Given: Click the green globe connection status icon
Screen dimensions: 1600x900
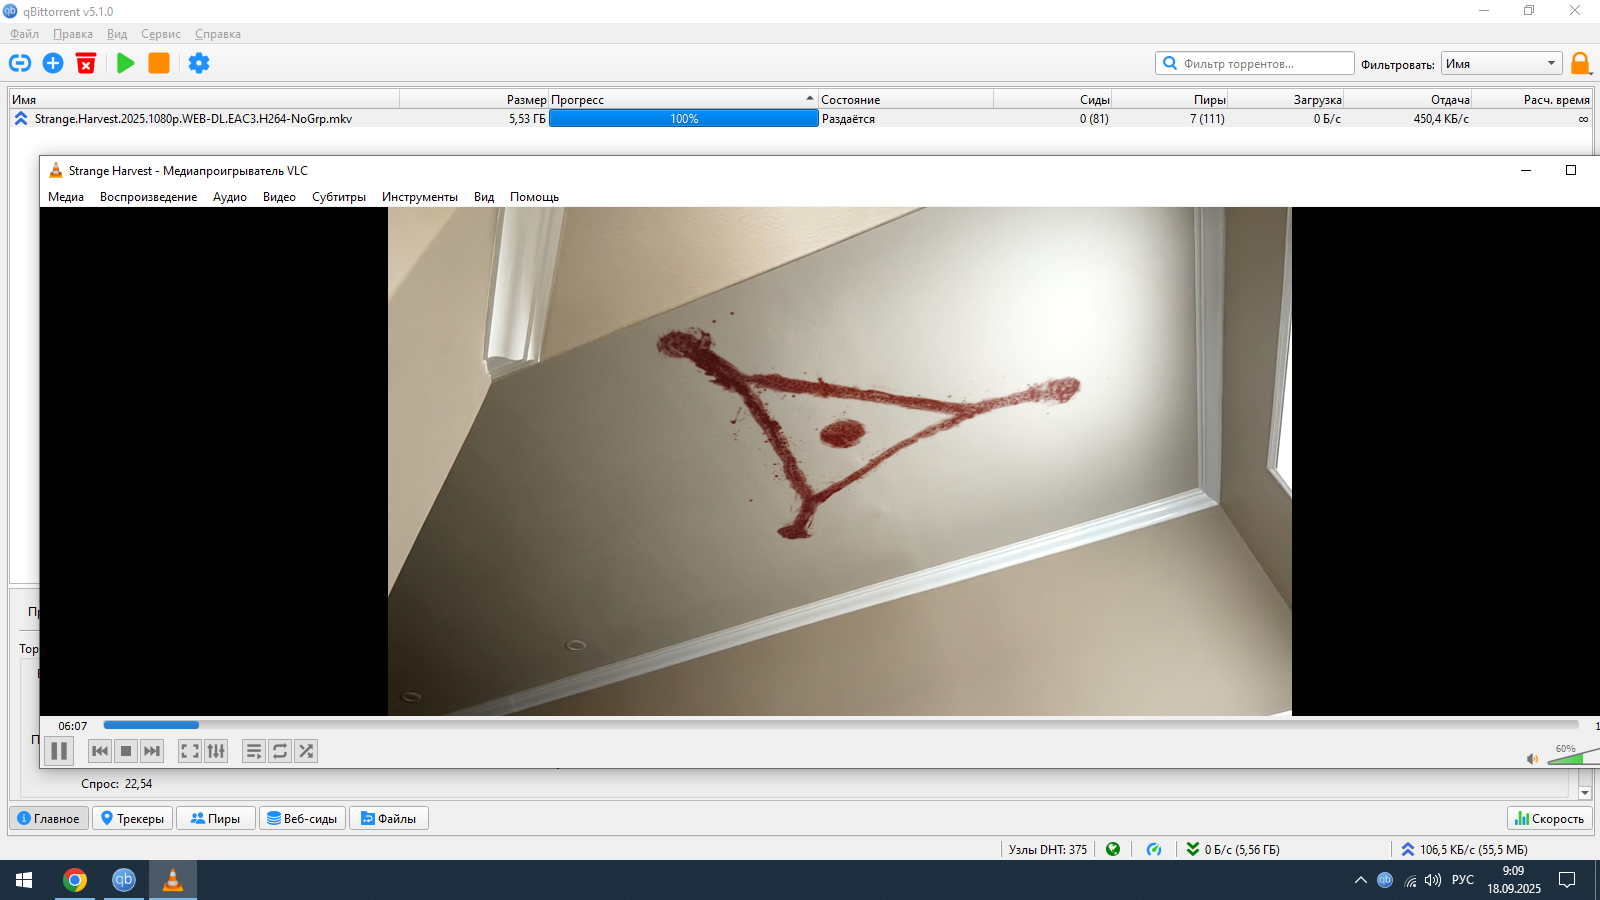Looking at the screenshot, I should coord(1113,849).
